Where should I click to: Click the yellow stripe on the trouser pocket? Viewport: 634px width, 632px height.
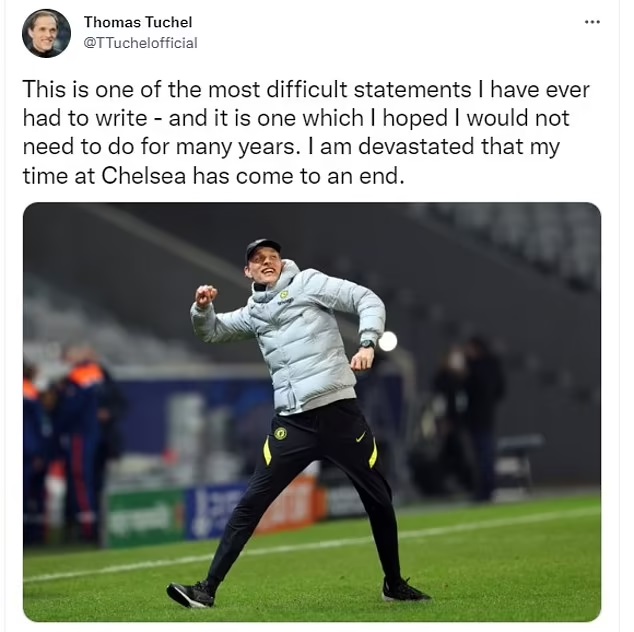coord(267,451)
